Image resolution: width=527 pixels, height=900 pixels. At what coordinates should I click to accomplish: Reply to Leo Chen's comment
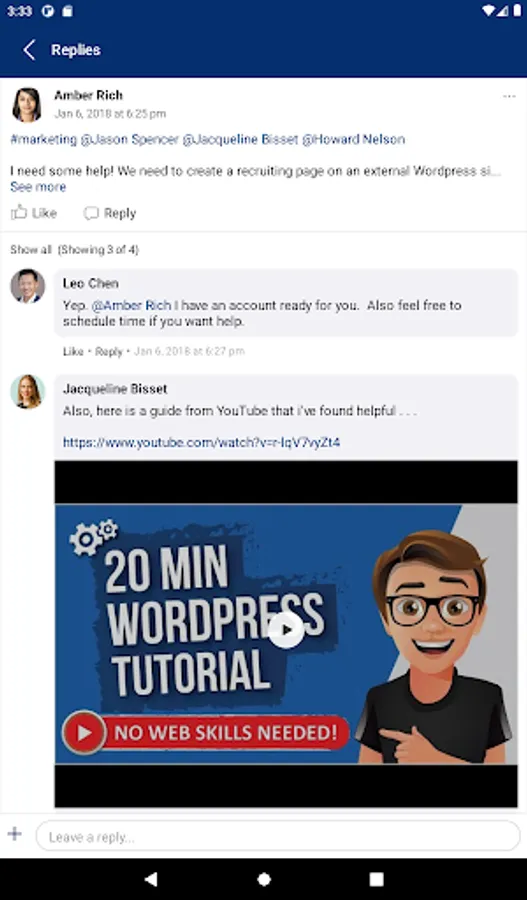(x=108, y=351)
